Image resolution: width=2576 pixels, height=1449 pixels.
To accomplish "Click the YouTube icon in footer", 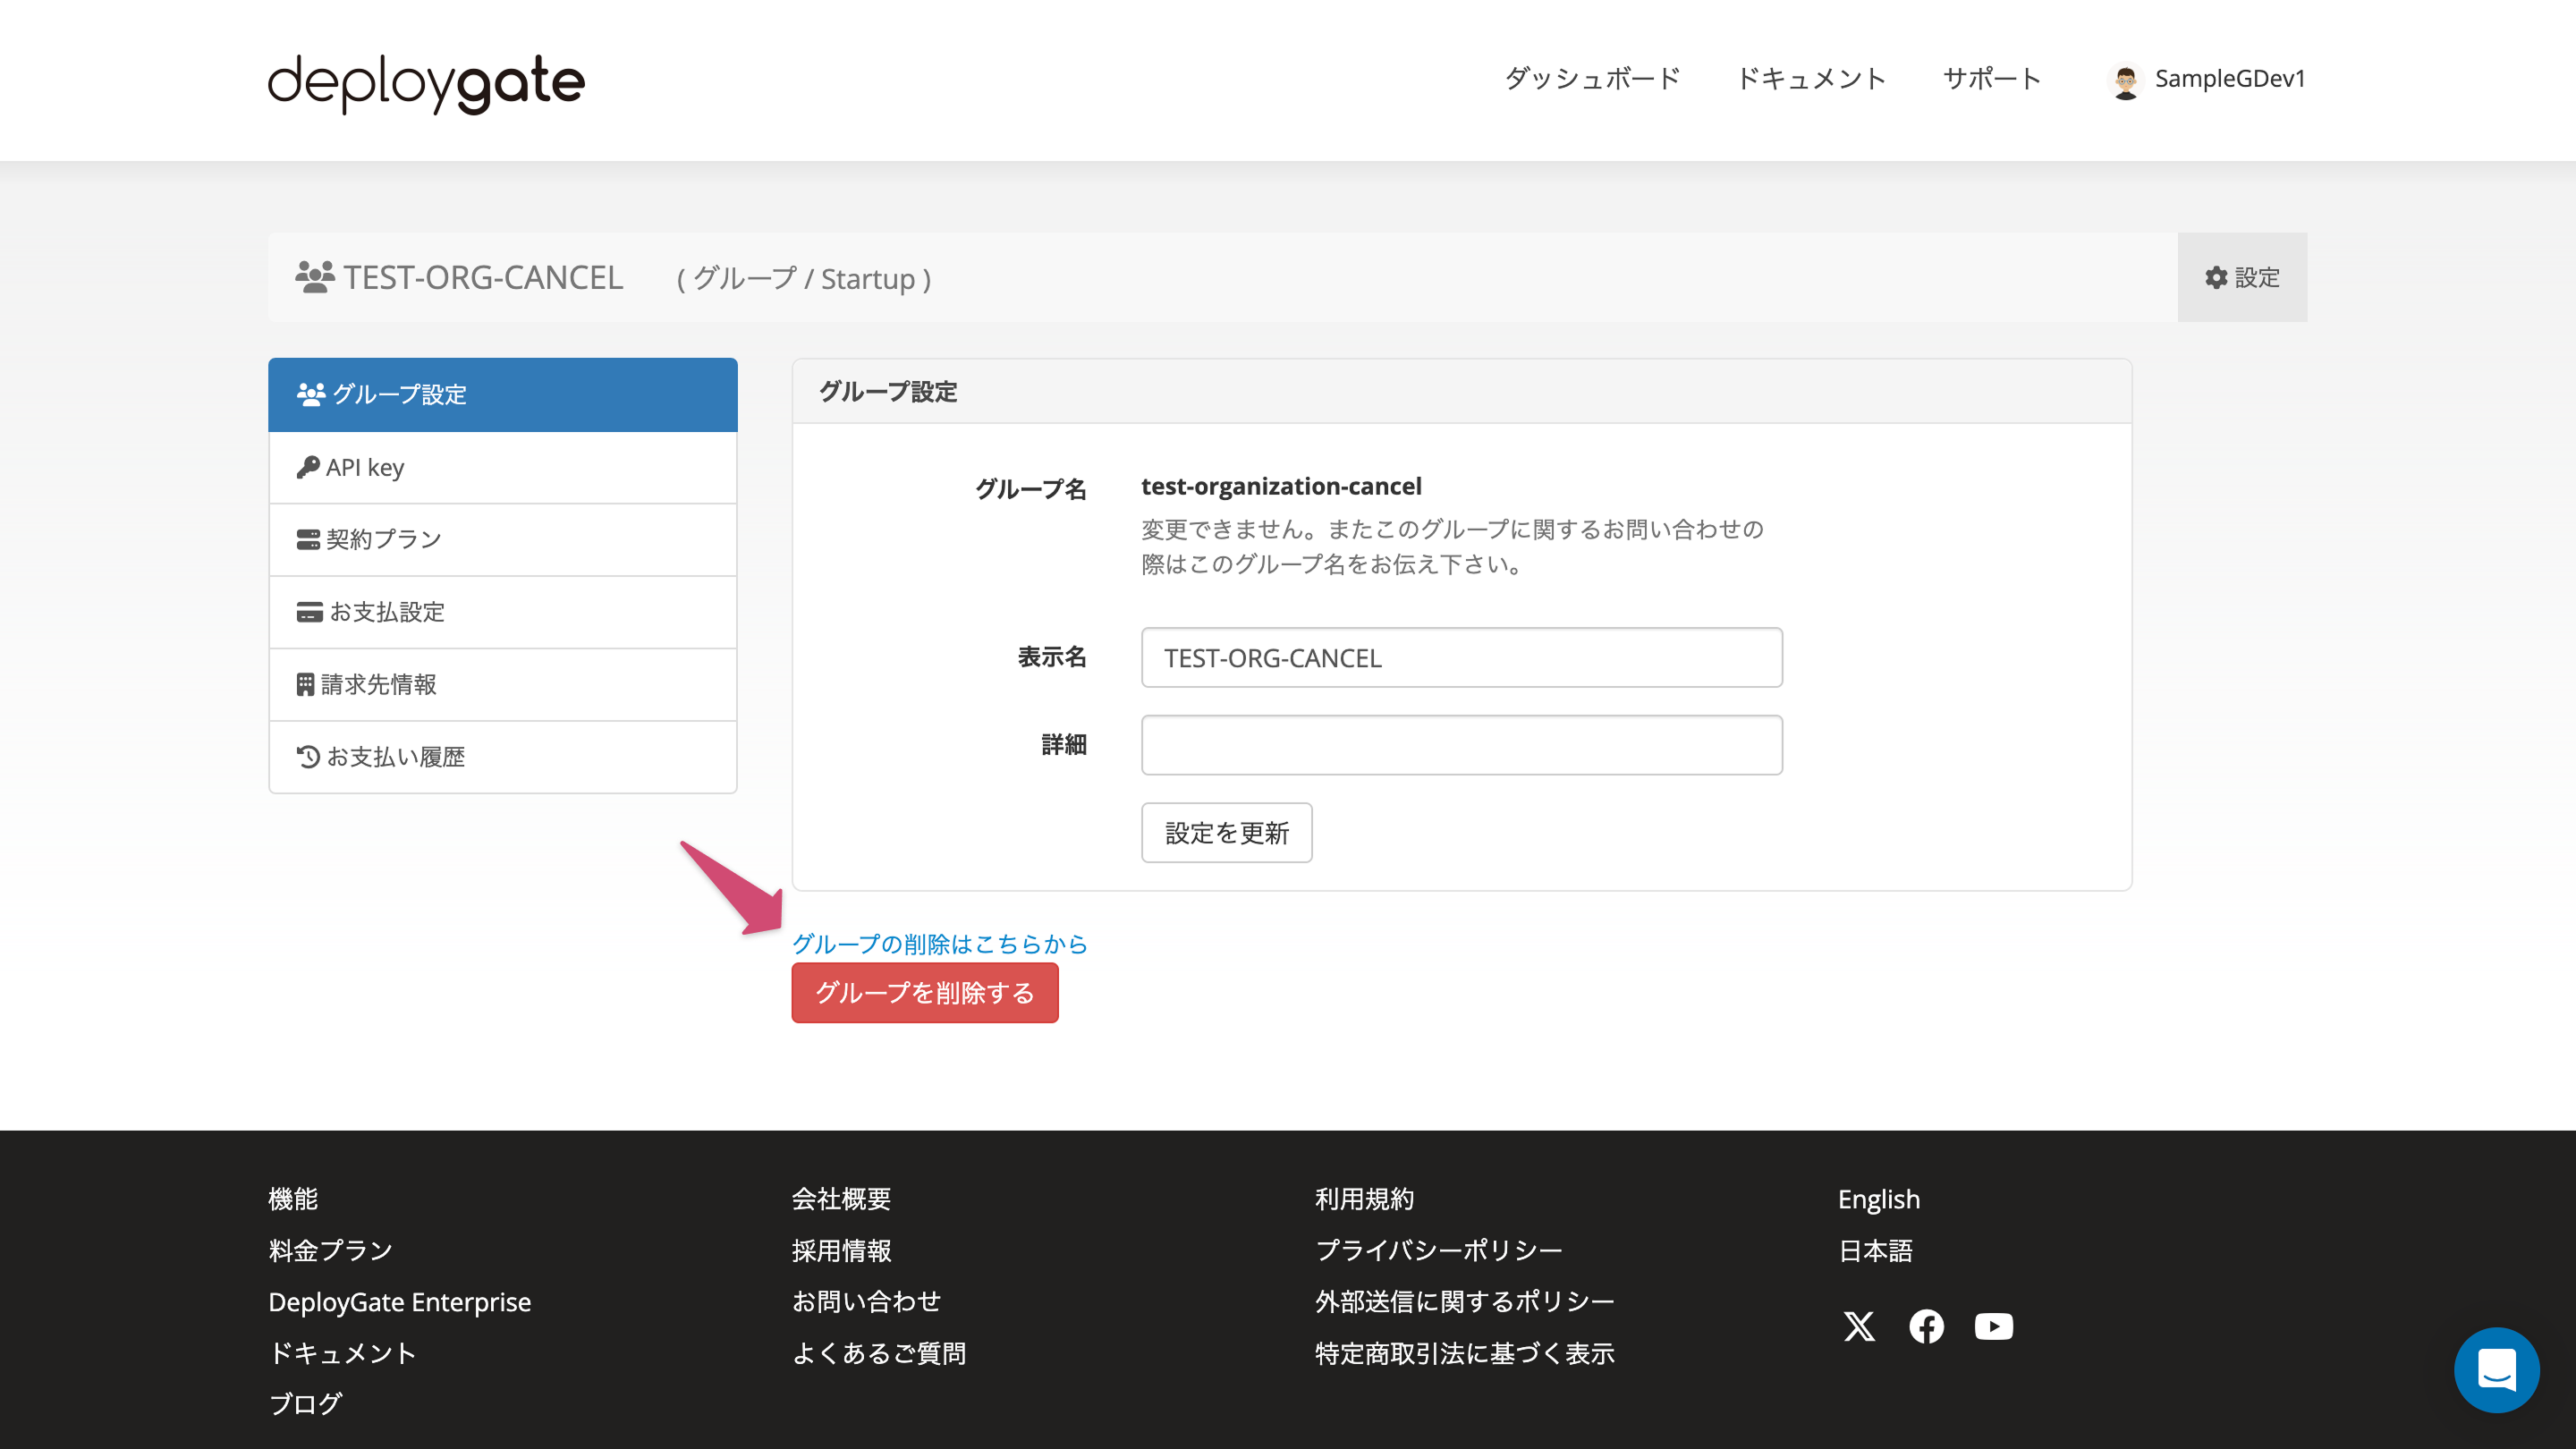I will click(x=1993, y=1327).
